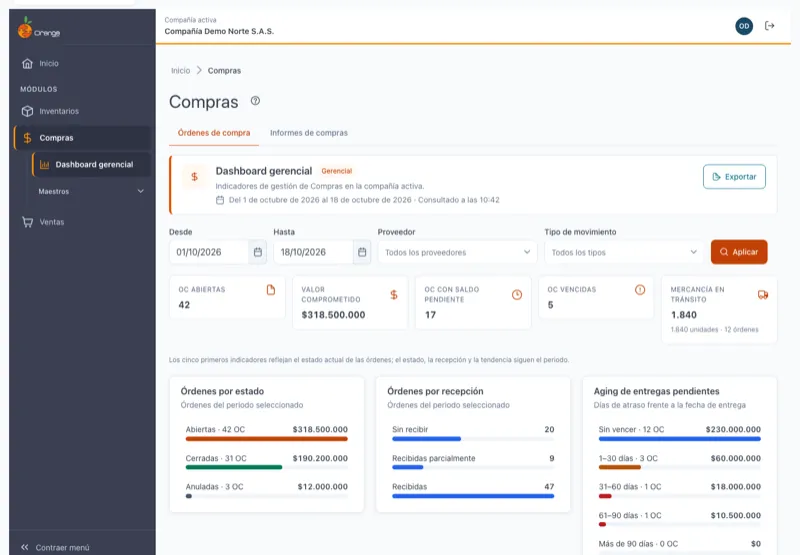Screen dimensions: 800x555
Task: Click the Valor Comprometido dollar icon
Action: point(394,295)
